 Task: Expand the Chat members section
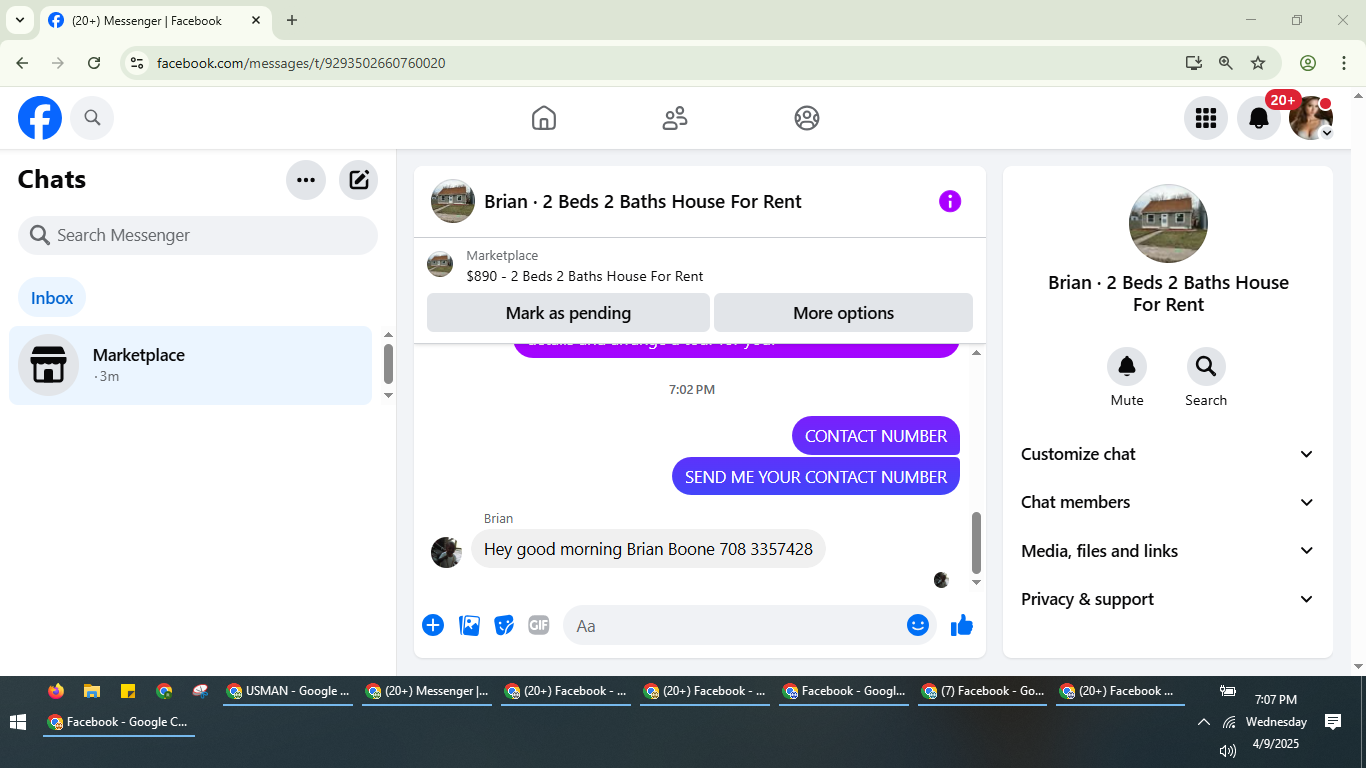(x=1168, y=502)
